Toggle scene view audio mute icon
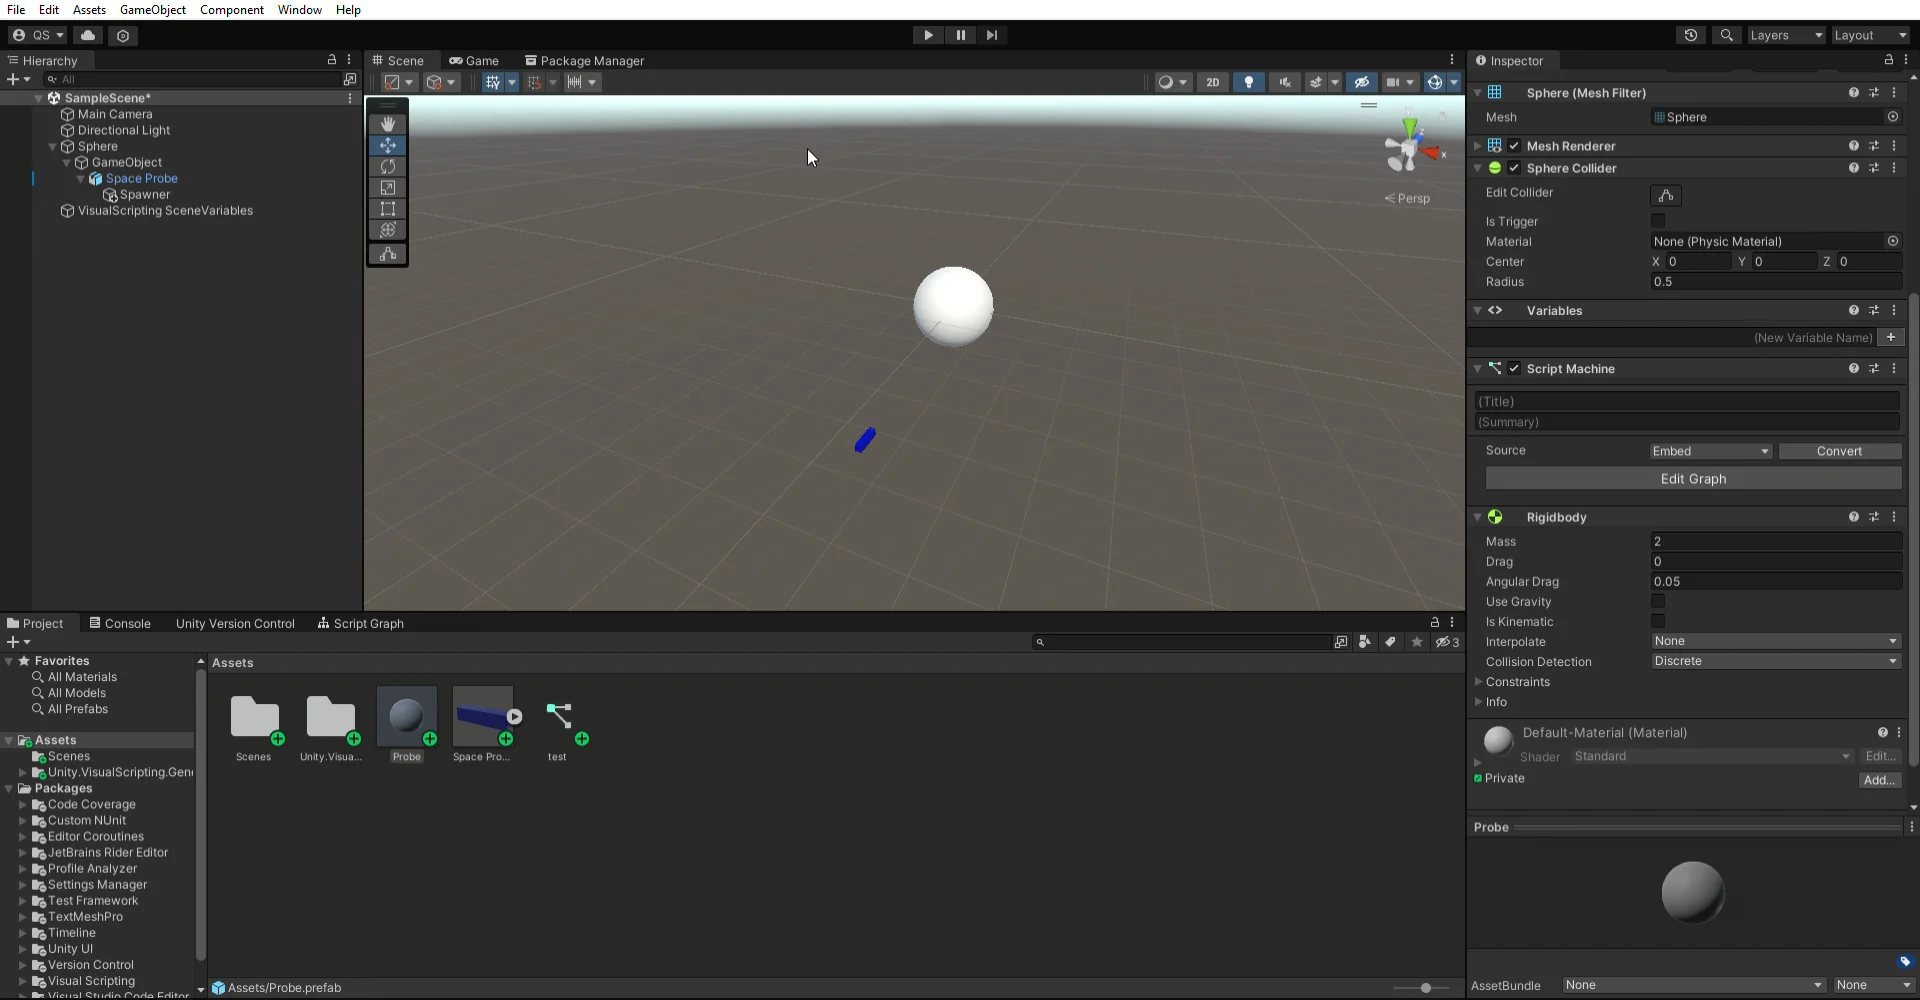 pyautogui.click(x=1284, y=82)
